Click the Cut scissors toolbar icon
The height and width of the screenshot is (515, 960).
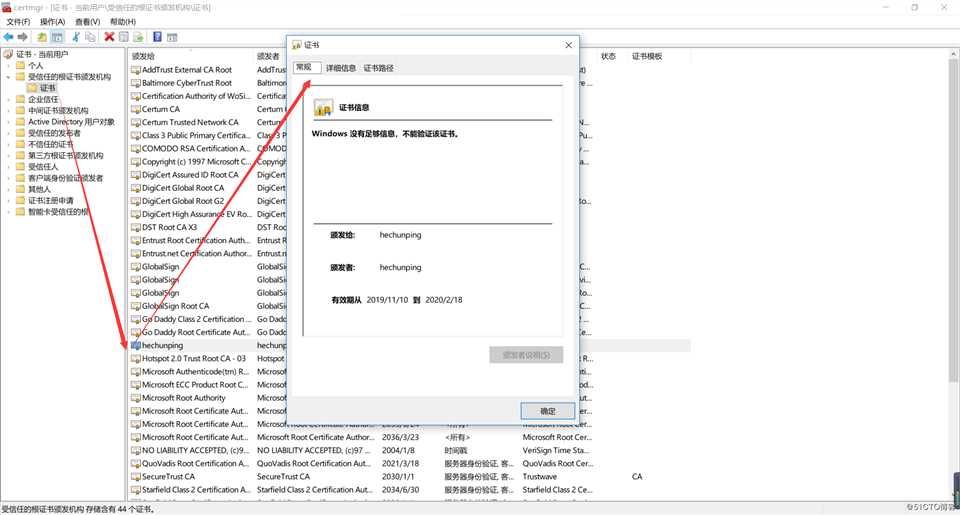(76, 37)
